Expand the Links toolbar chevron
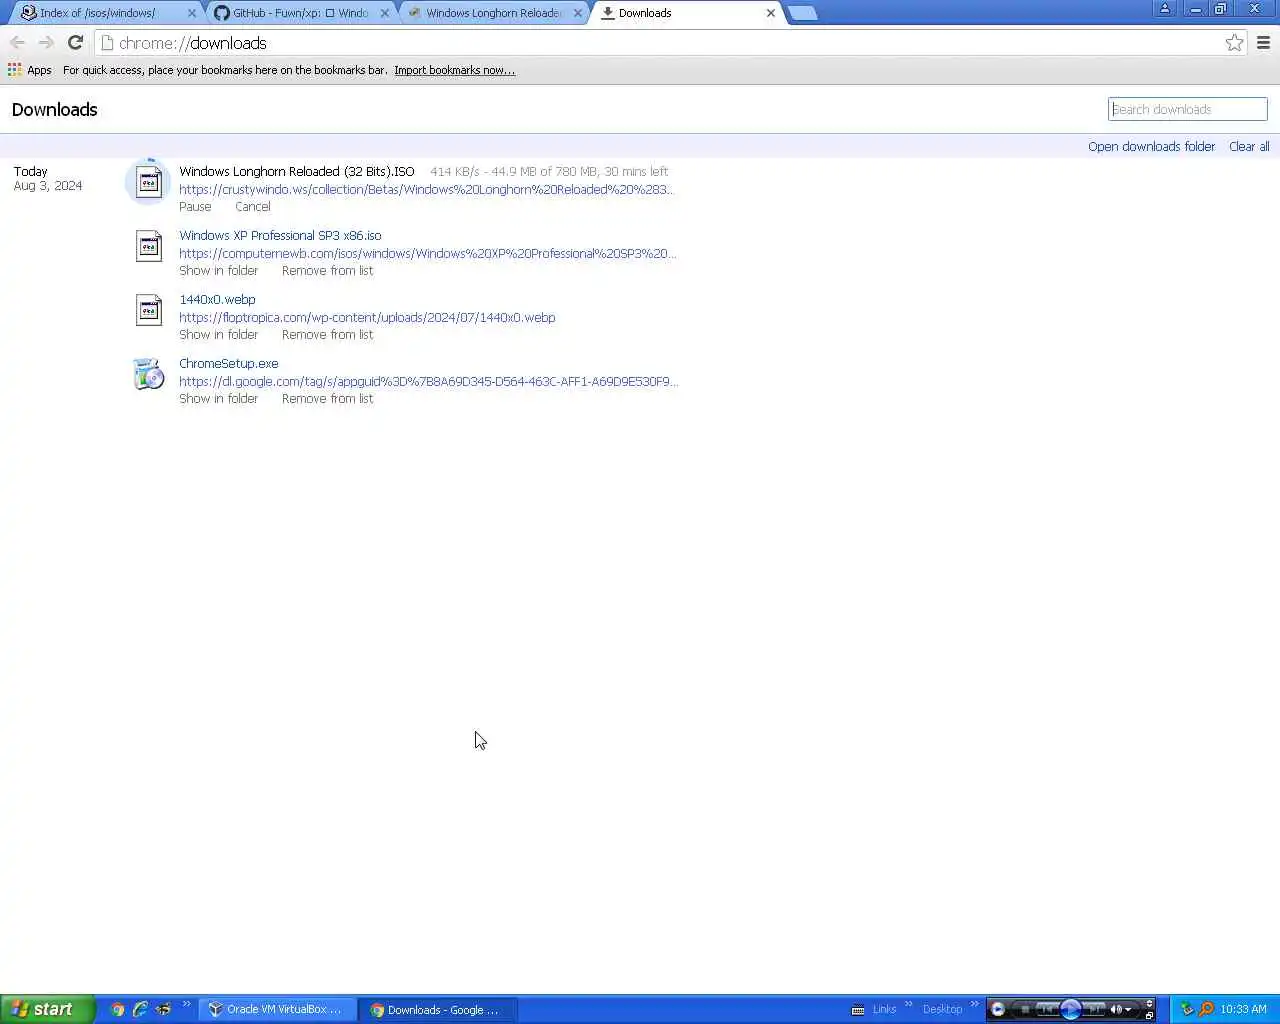Screen dimensions: 1280x1024 pos(908,1004)
